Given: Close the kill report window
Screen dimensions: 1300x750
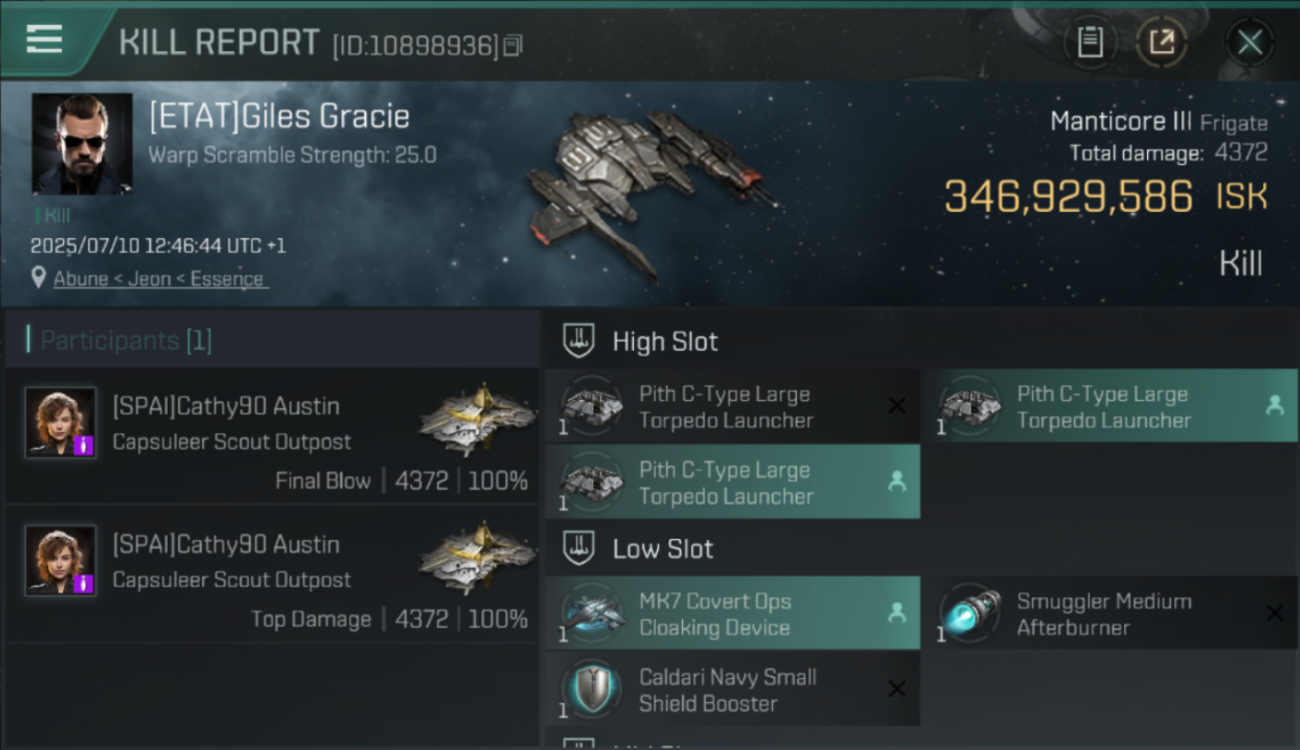Looking at the screenshot, I should tap(1249, 42).
